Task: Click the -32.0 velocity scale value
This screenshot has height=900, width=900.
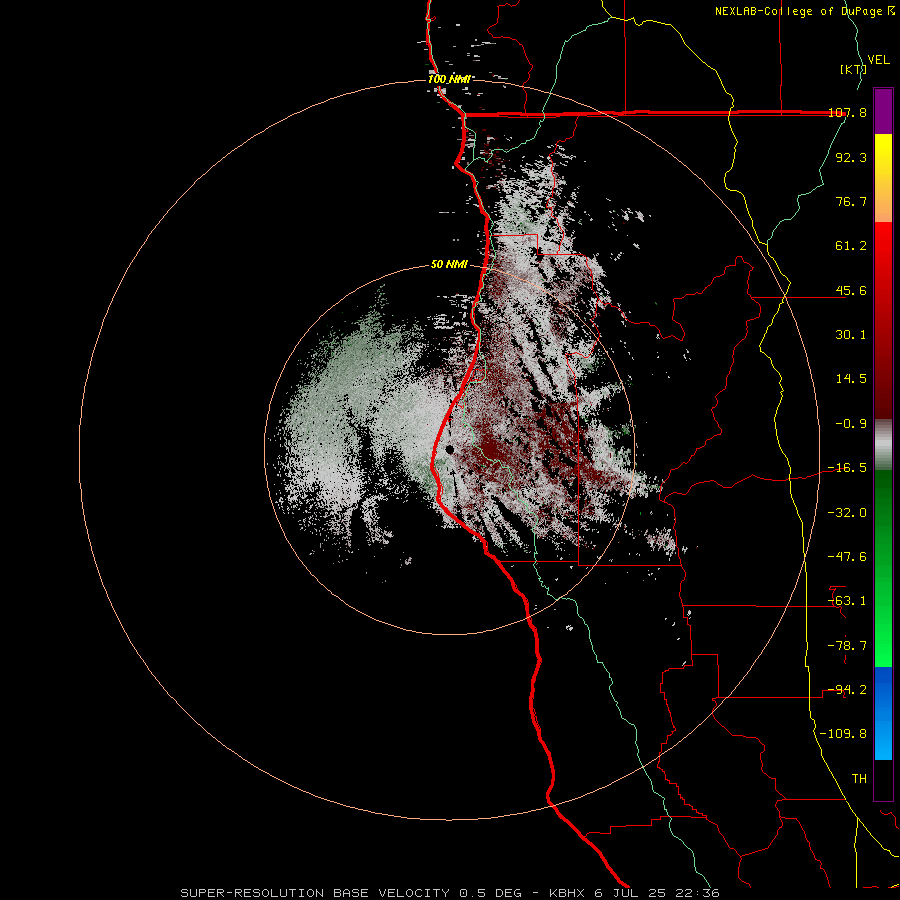Action: (847, 513)
